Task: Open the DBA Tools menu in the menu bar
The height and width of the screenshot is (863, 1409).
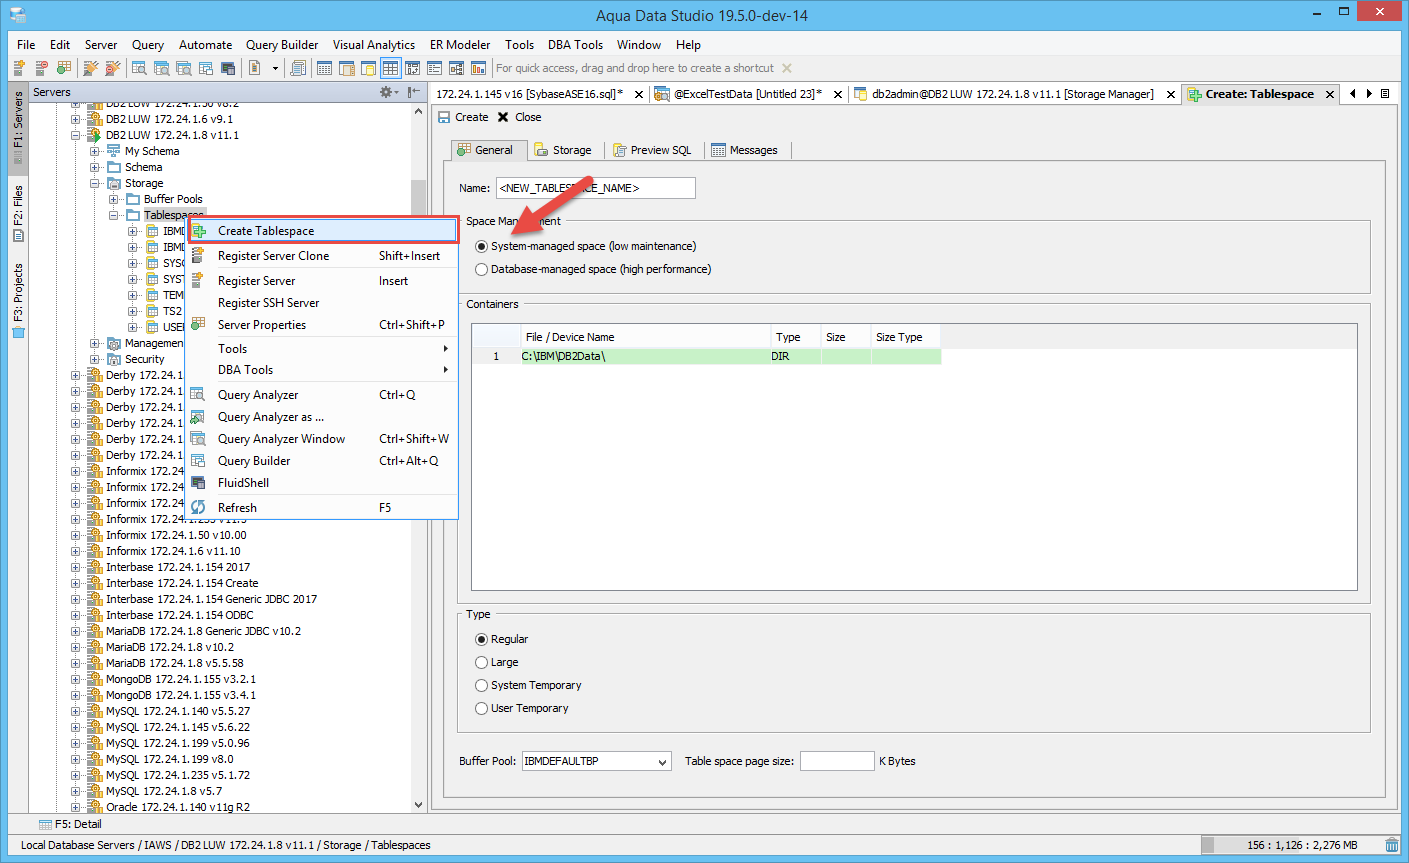Action: coord(575,45)
